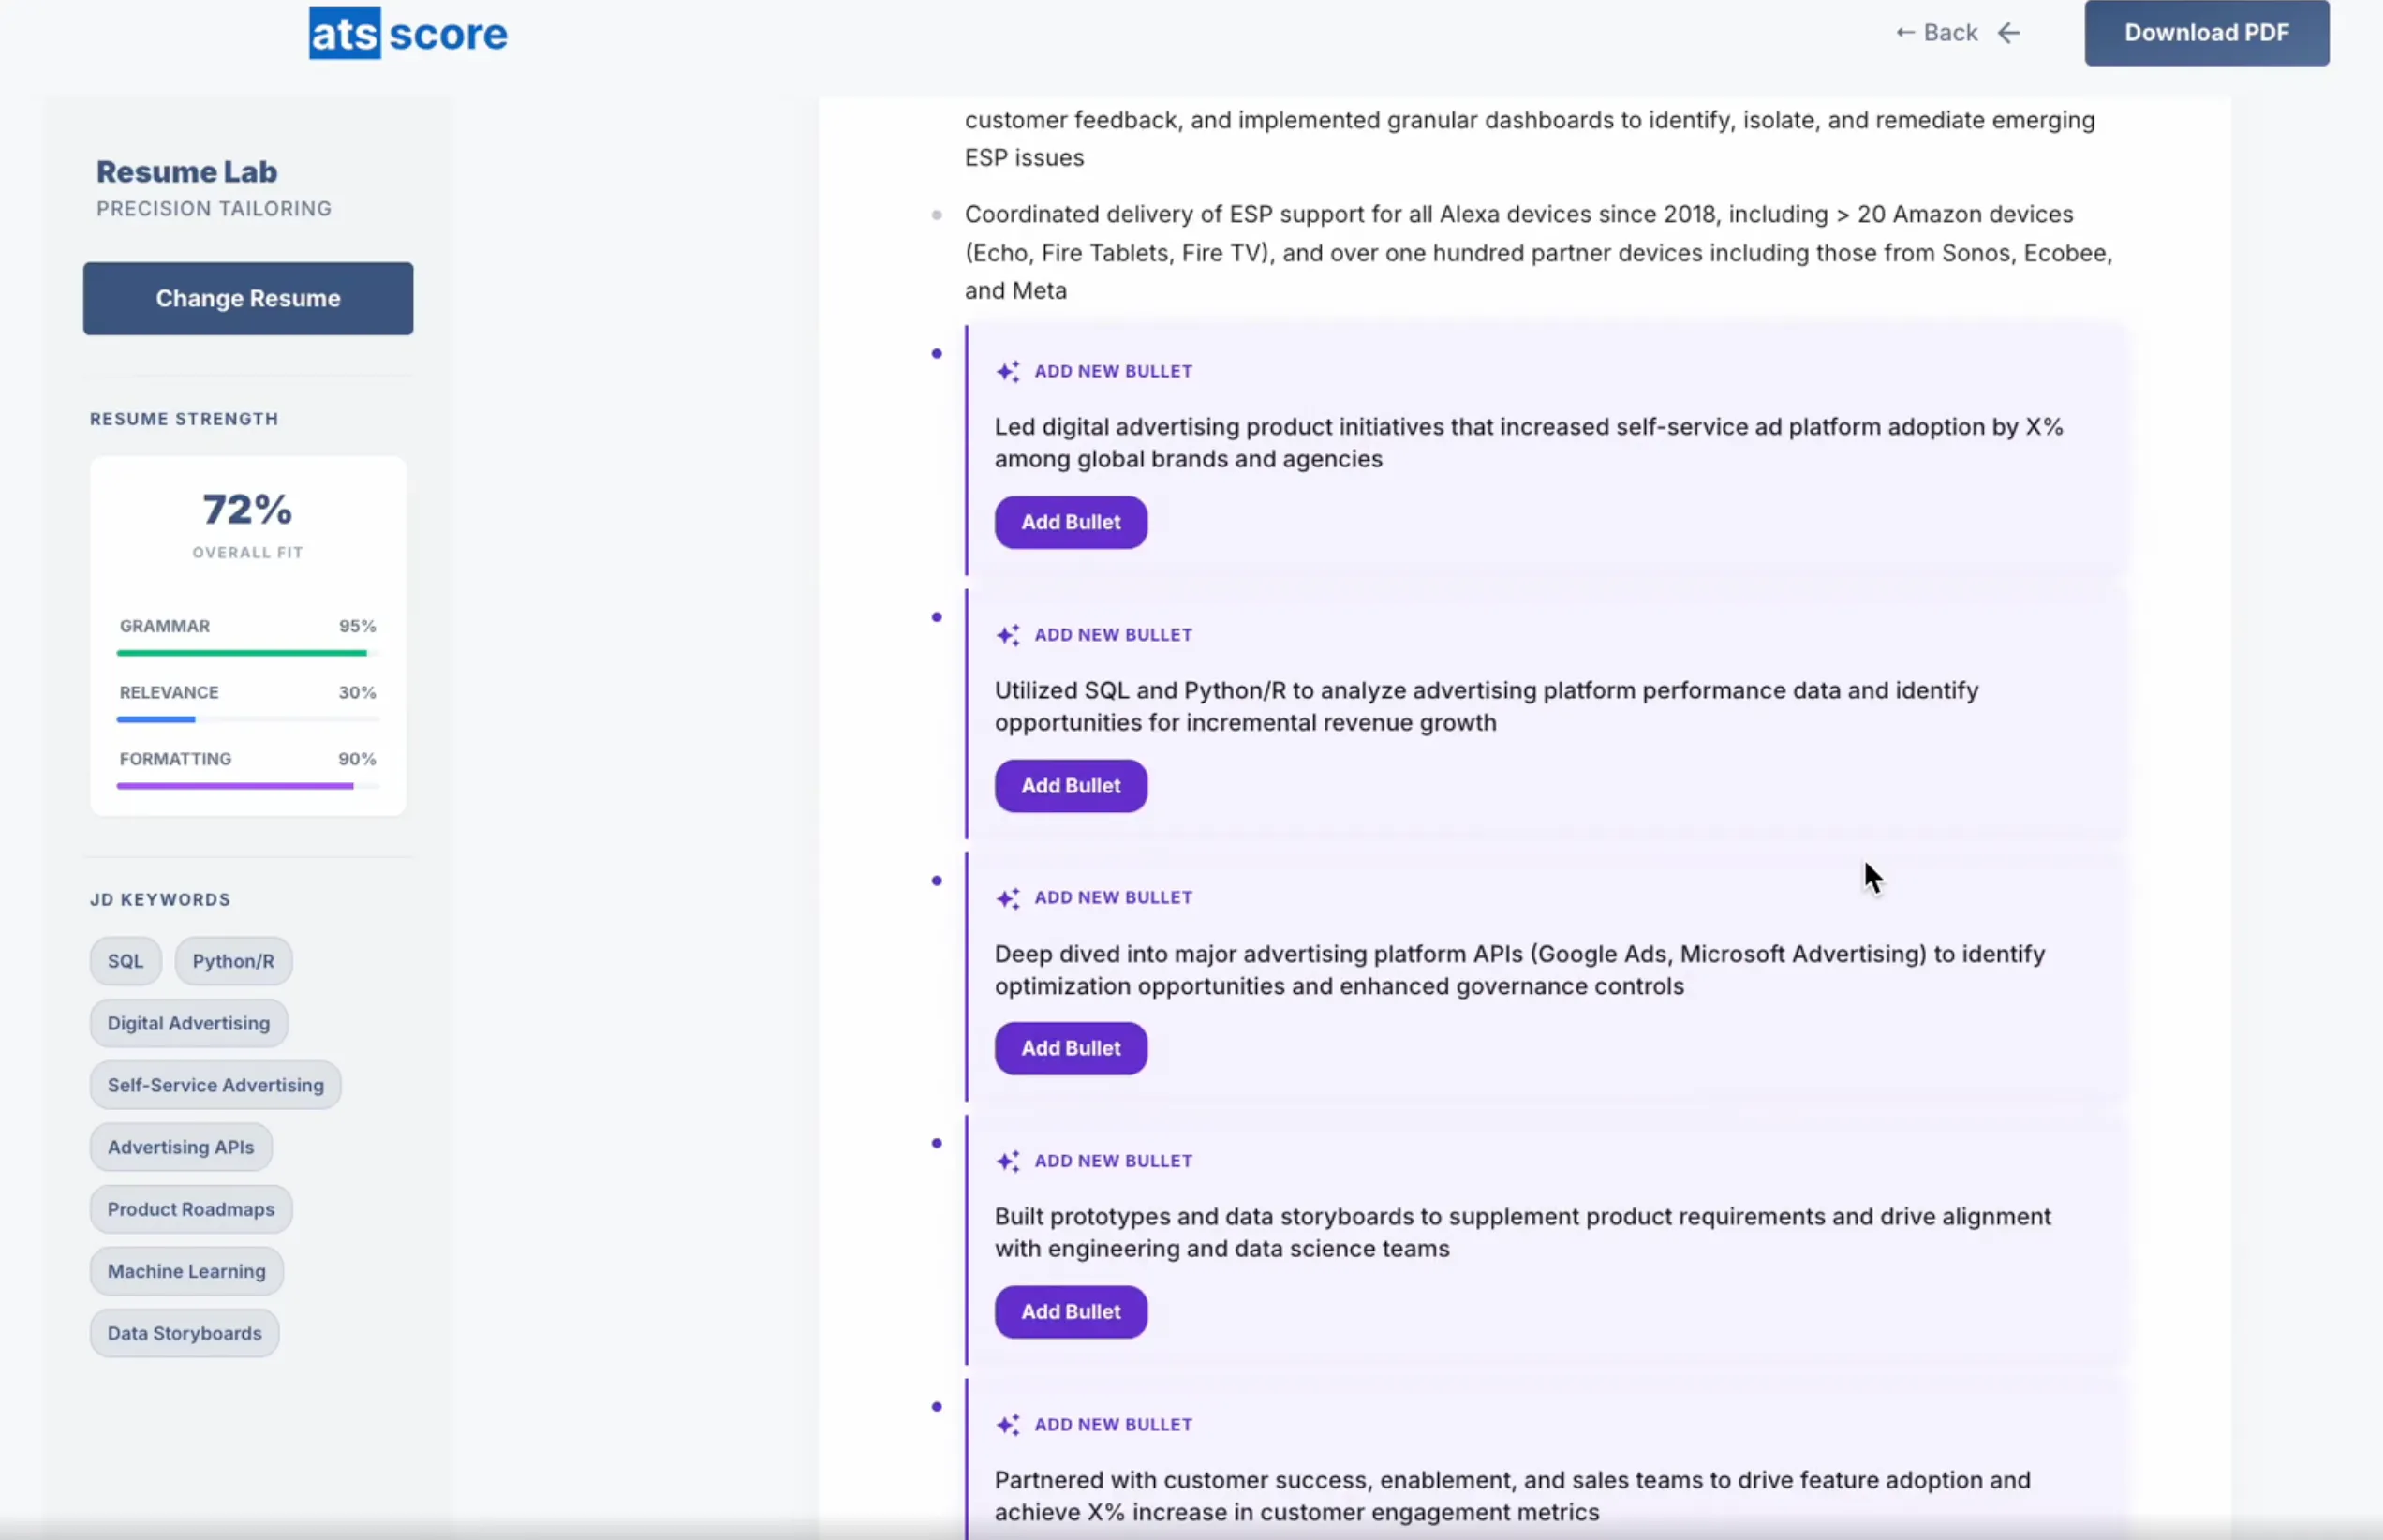Click the Built prototypes and data storyboards text

[x=1522, y=1232]
